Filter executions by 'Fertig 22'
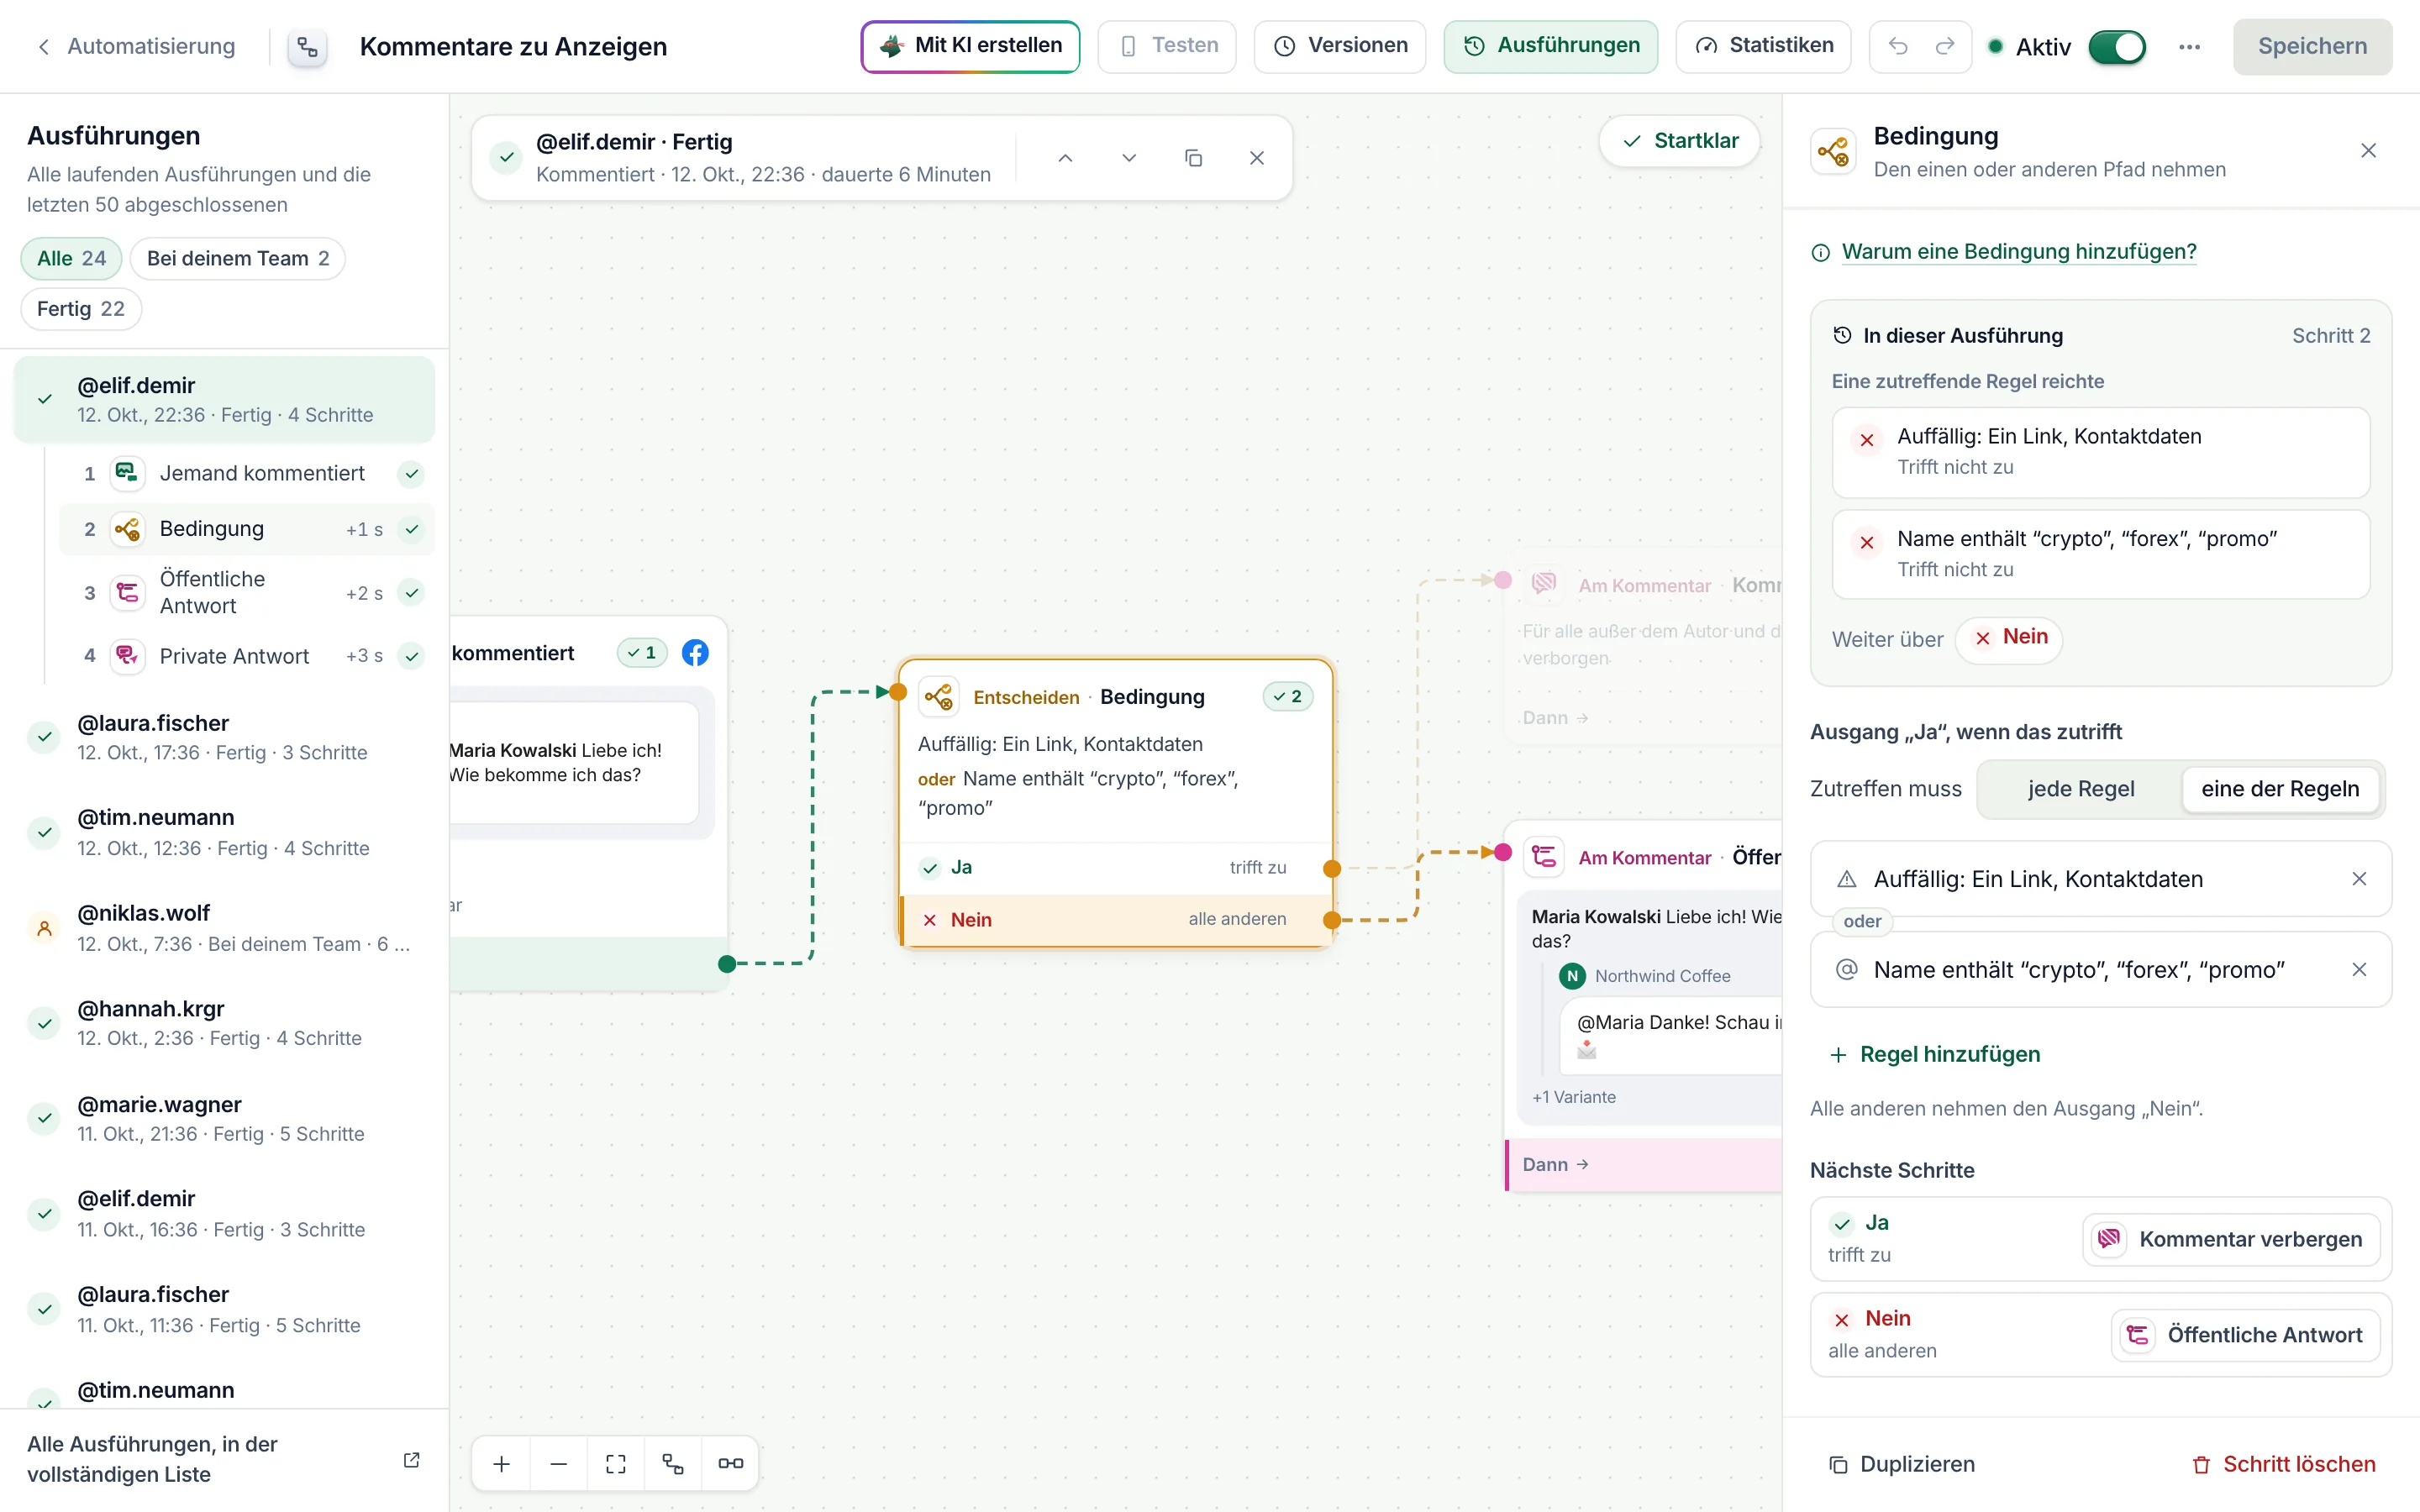2420x1512 pixels. (x=81, y=309)
